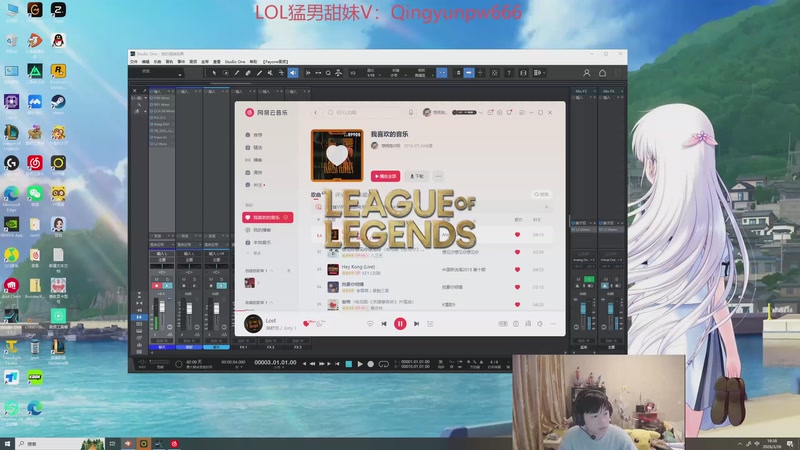Toggle monitor on first mixer channel

167,286
